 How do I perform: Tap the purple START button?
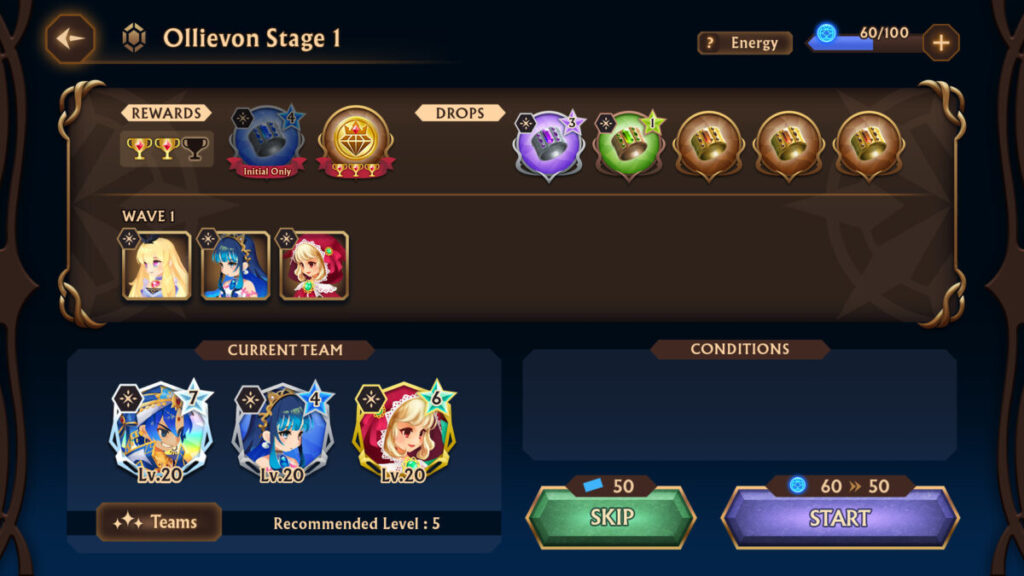[x=840, y=517]
